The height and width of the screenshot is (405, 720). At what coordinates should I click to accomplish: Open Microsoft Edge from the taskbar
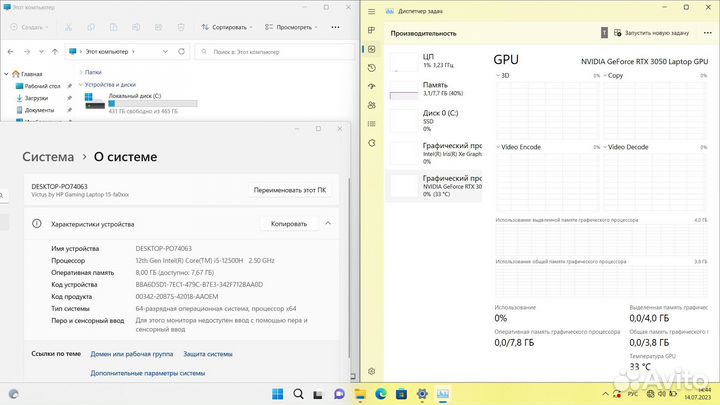[381, 394]
